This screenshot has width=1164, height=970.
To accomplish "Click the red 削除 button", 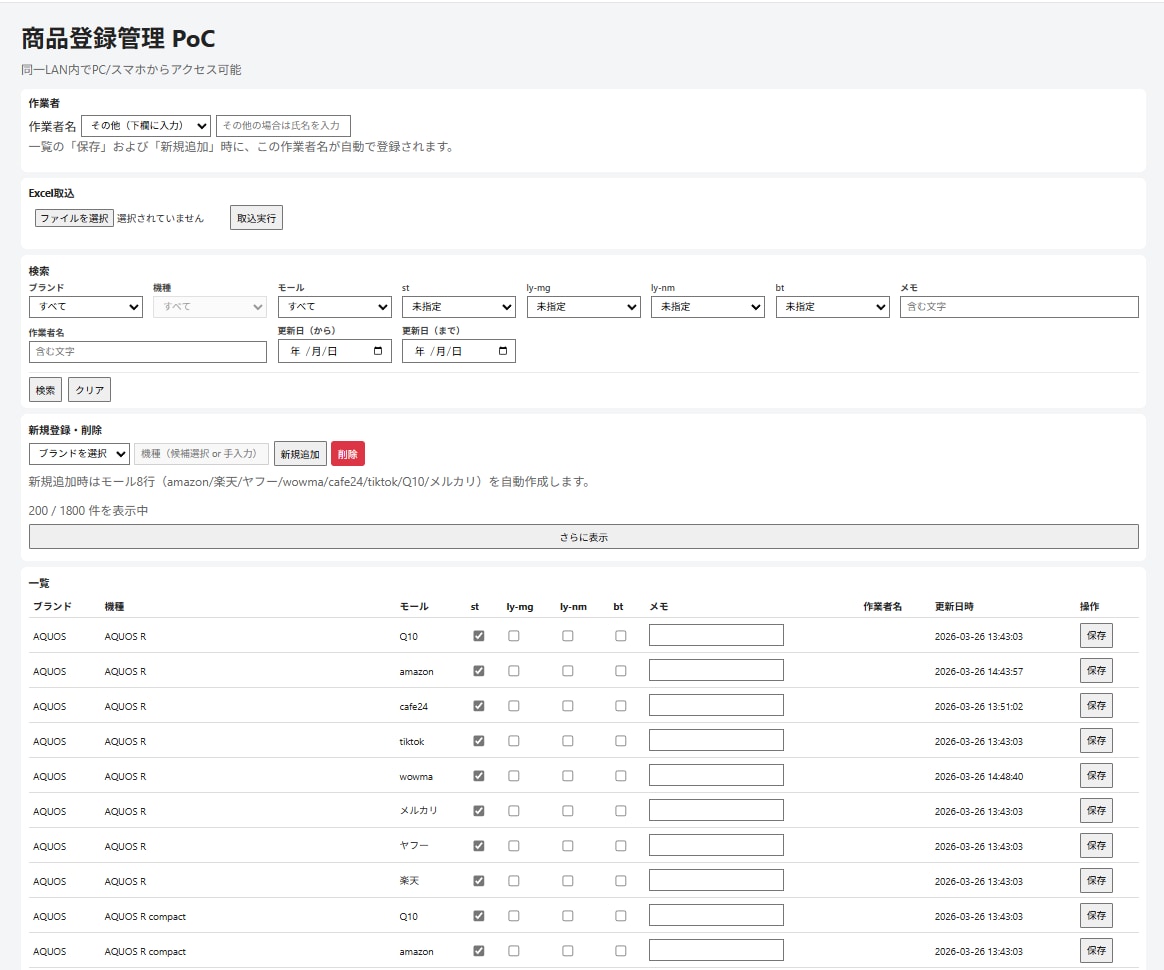I will point(347,454).
